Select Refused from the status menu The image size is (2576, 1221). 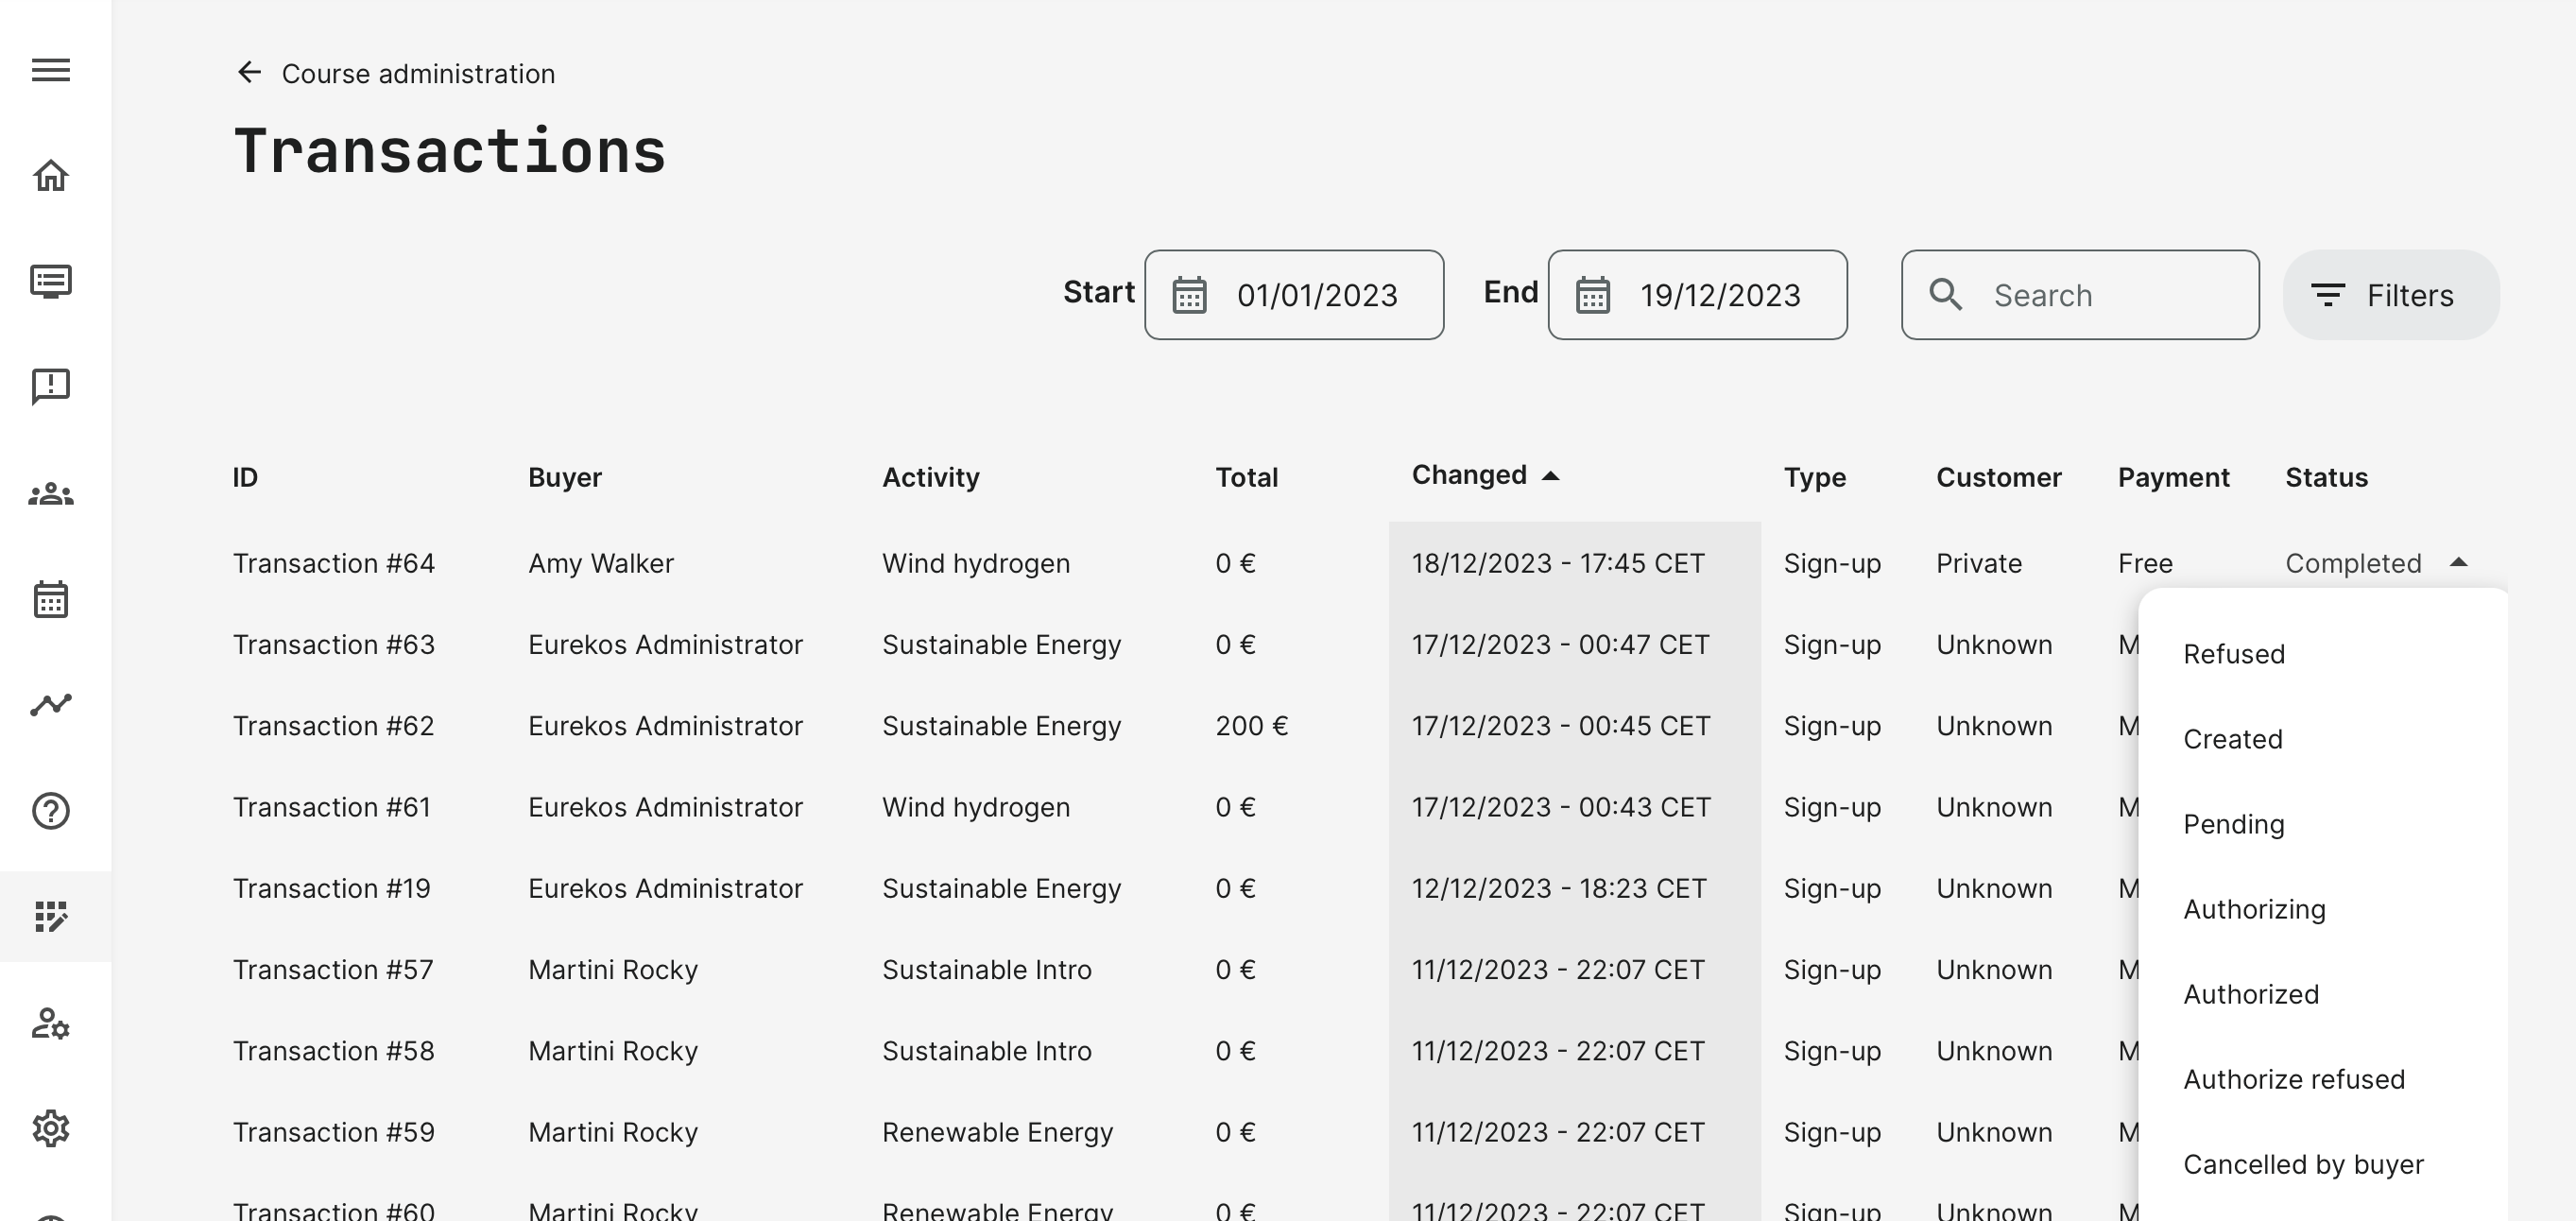2233,654
